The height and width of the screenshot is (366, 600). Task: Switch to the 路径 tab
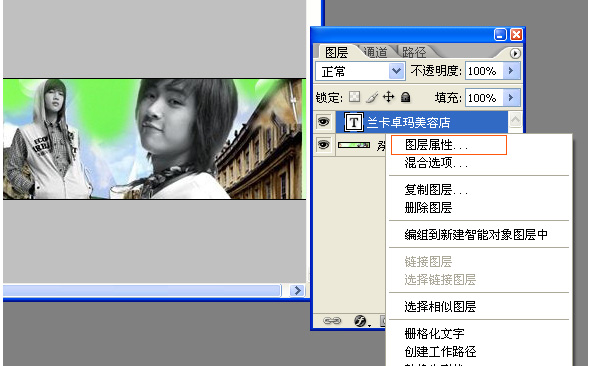[x=414, y=52]
